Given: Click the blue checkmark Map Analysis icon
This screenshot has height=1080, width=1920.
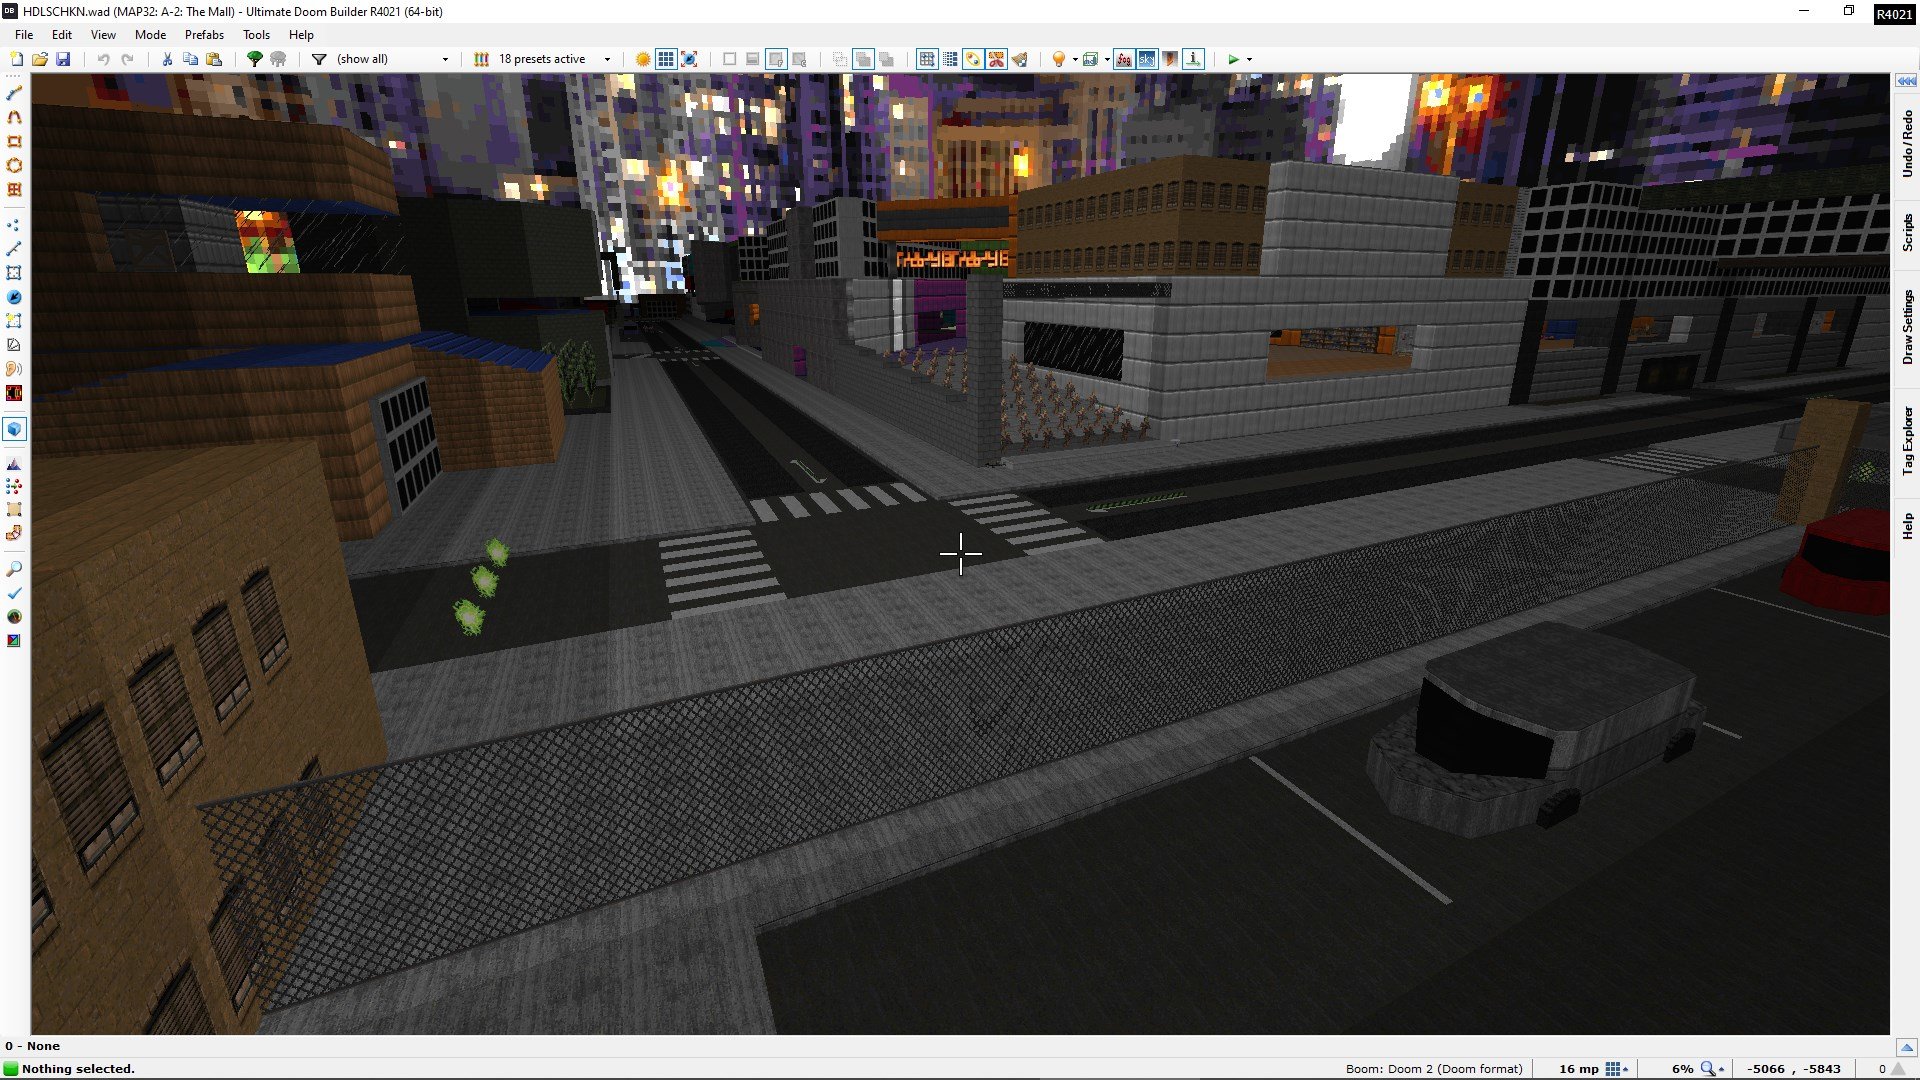Looking at the screenshot, I should coord(14,593).
